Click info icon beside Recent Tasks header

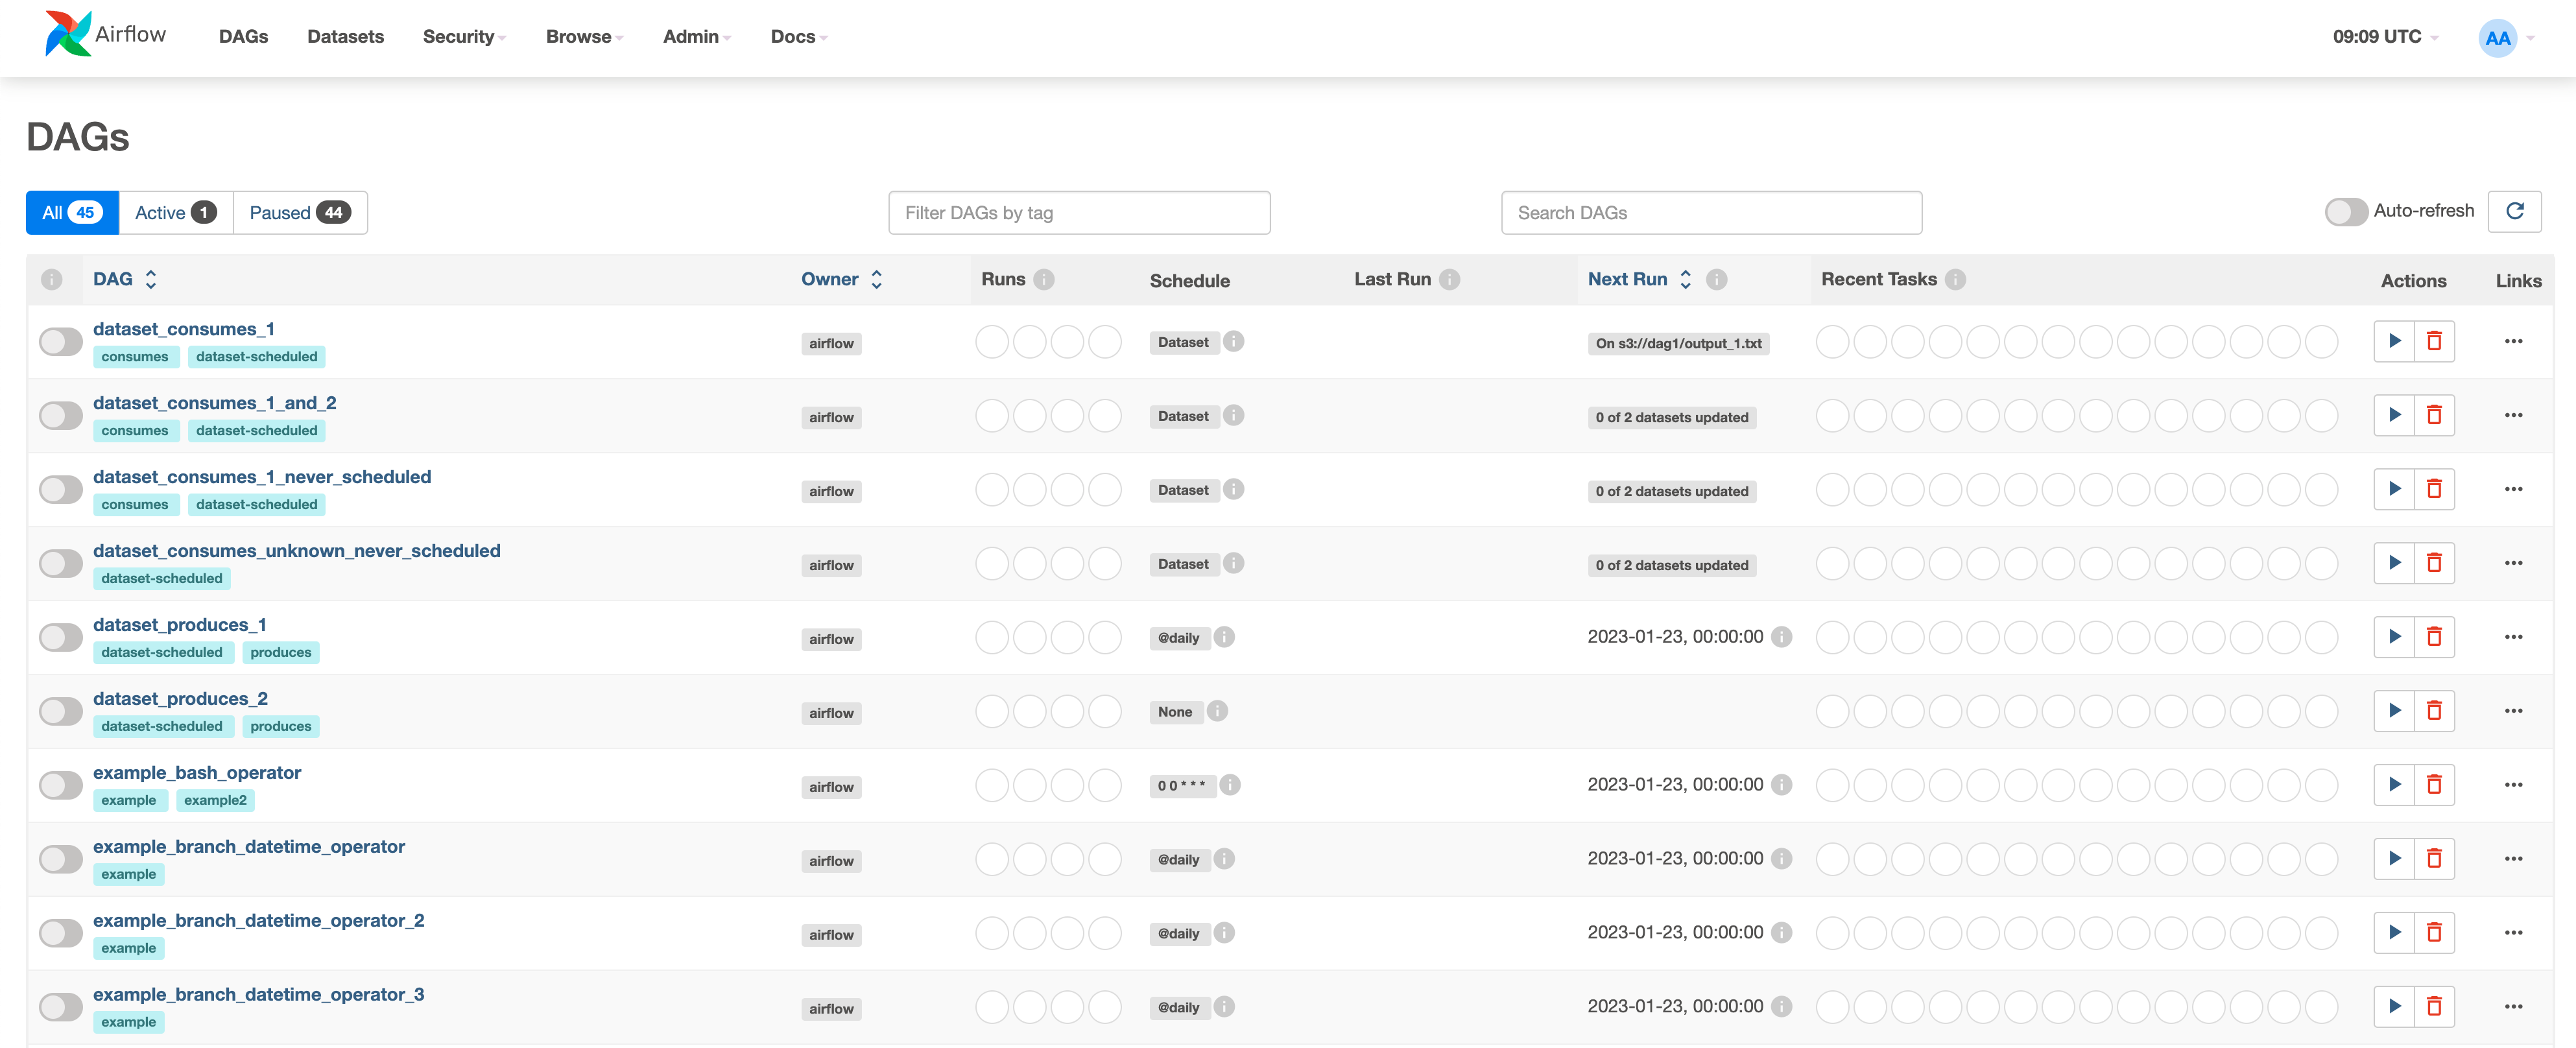coord(1955,280)
